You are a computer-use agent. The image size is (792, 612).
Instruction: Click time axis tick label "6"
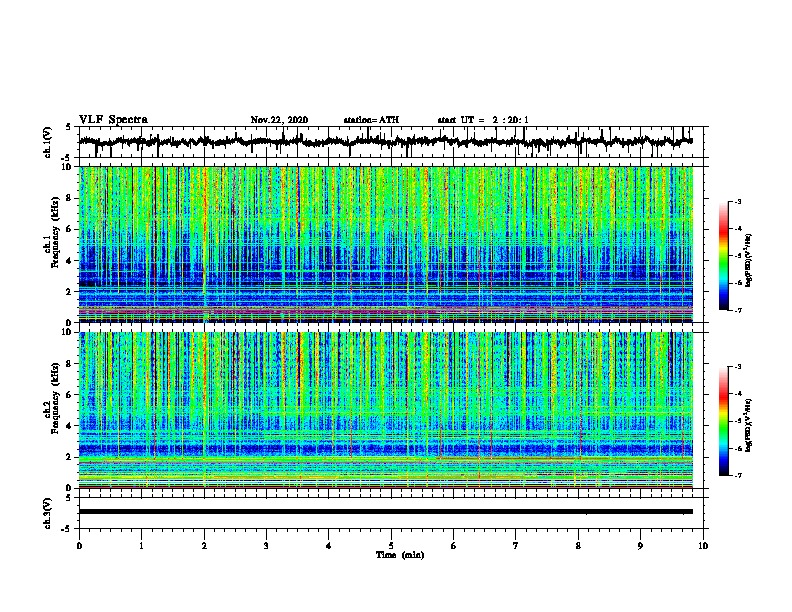[x=454, y=546]
